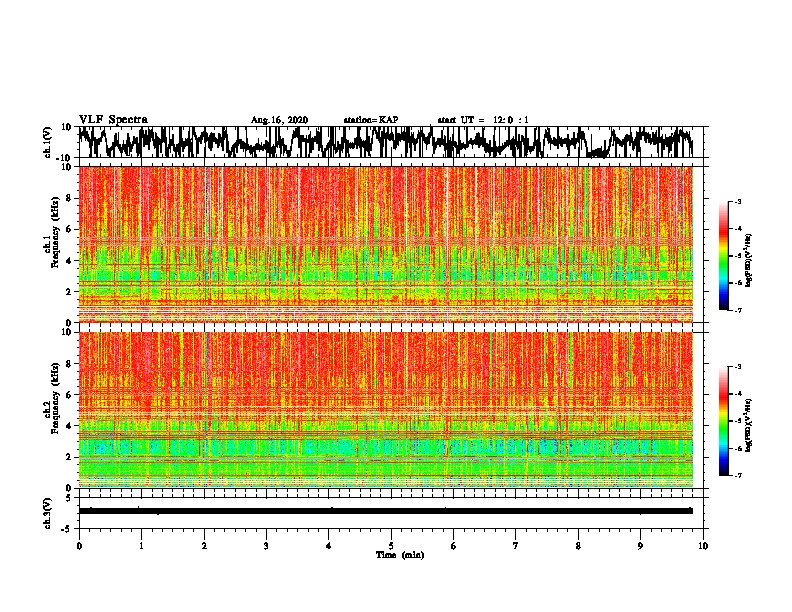Click inside the ch.1 spectrogram
Image resolution: width=792 pixels, height=612 pixels.
(386, 244)
